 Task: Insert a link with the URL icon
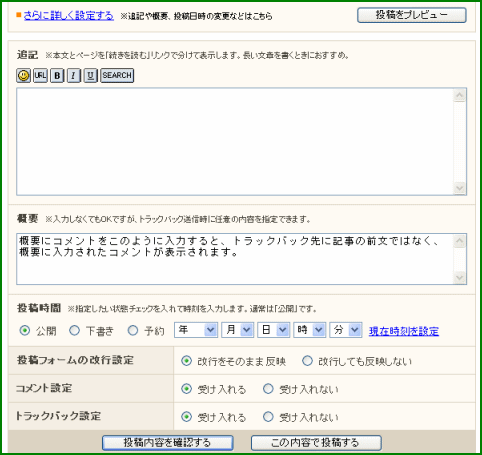[40, 75]
